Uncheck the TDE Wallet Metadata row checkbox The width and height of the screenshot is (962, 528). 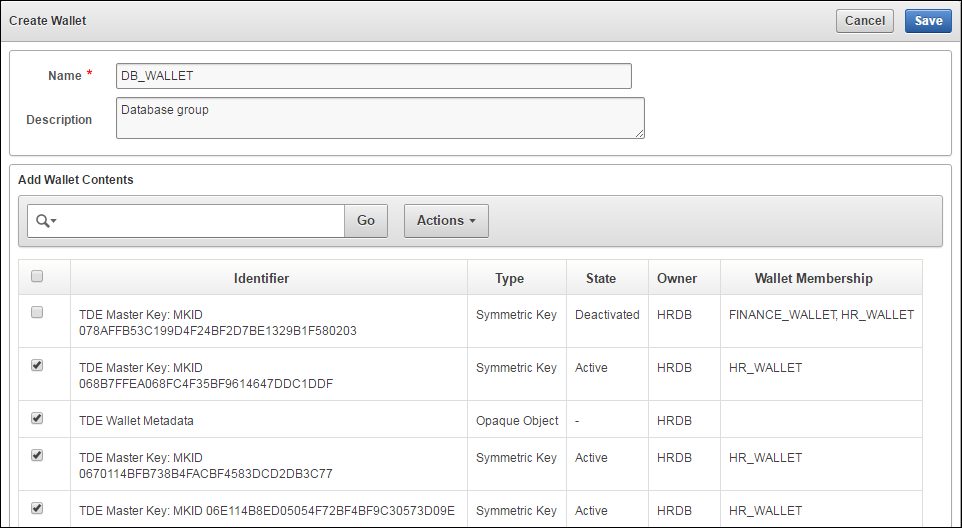point(37,418)
